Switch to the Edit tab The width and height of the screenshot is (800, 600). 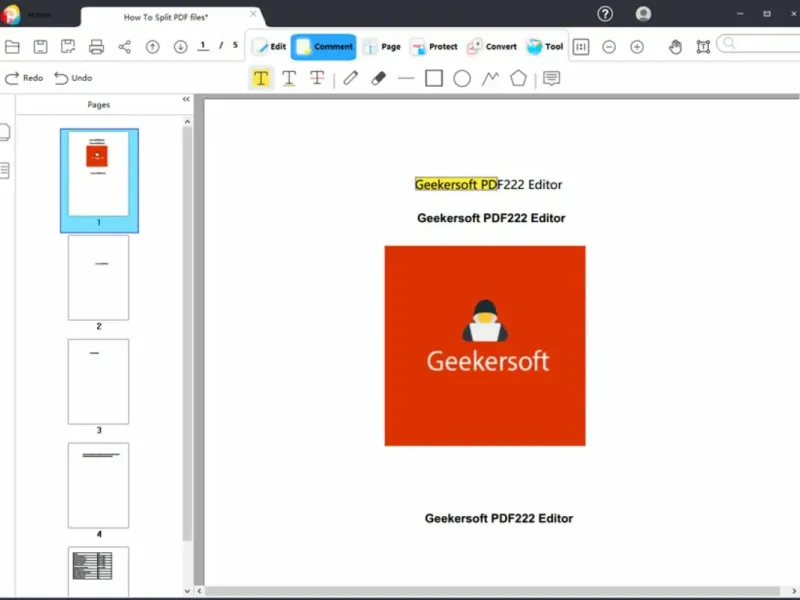pyautogui.click(x=270, y=46)
